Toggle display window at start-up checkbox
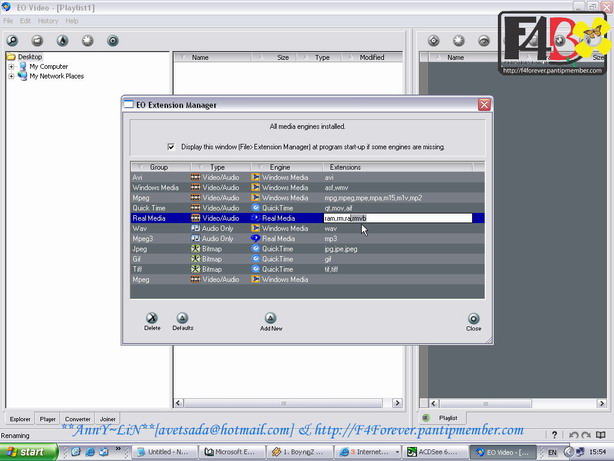Viewport: 614px width, 461px height. tap(171, 147)
